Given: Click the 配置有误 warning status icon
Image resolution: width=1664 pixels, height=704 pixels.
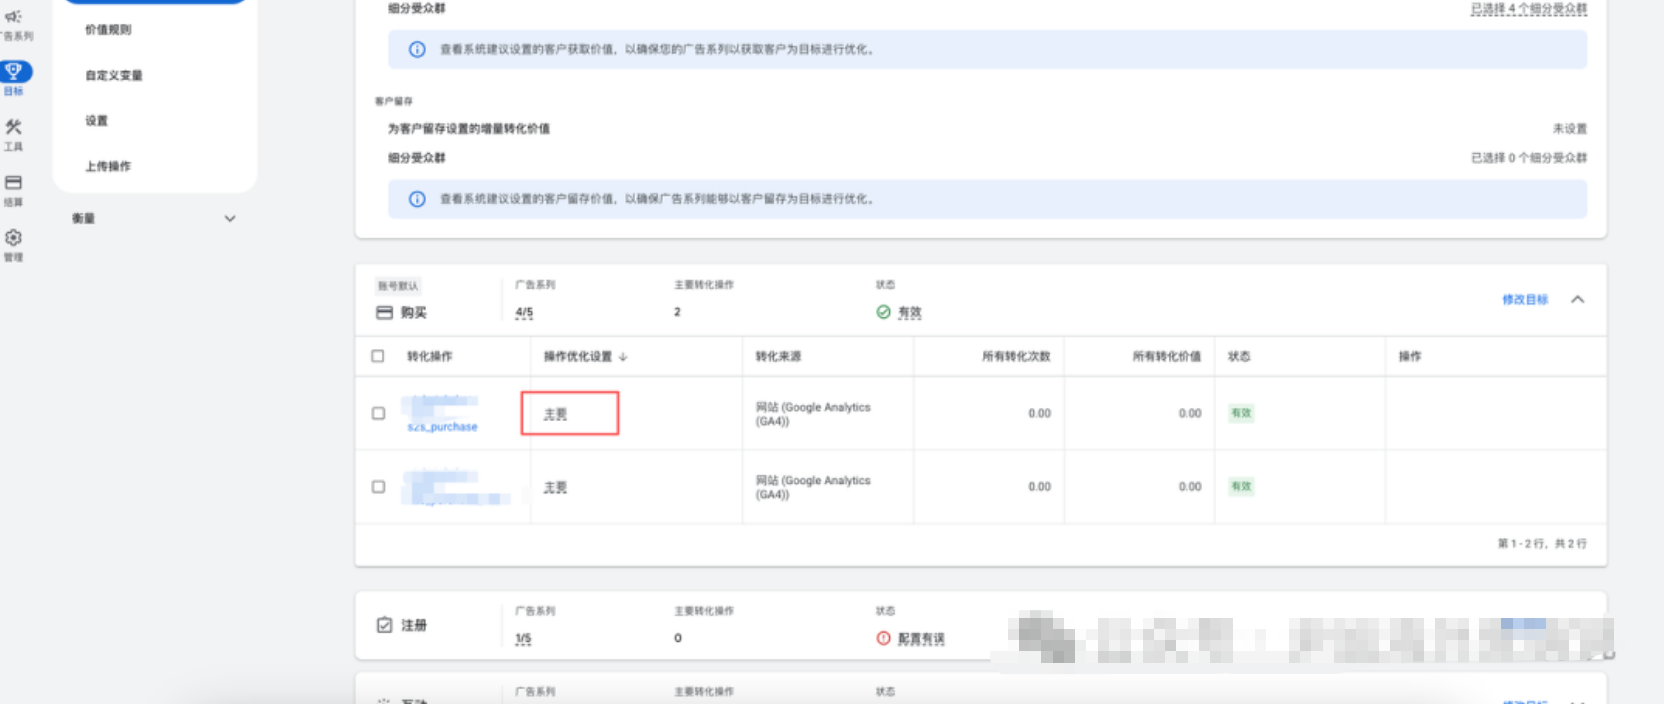Looking at the screenshot, I should click(x=883, y=638).
